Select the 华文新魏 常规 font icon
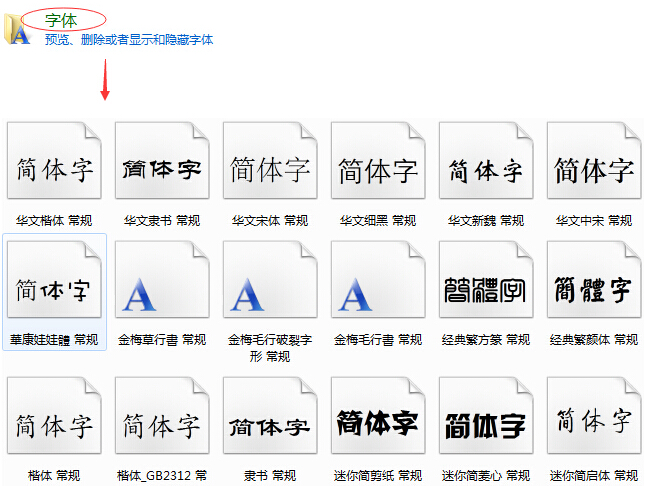Viewport: 645px width, 486px height. (486, 160)
